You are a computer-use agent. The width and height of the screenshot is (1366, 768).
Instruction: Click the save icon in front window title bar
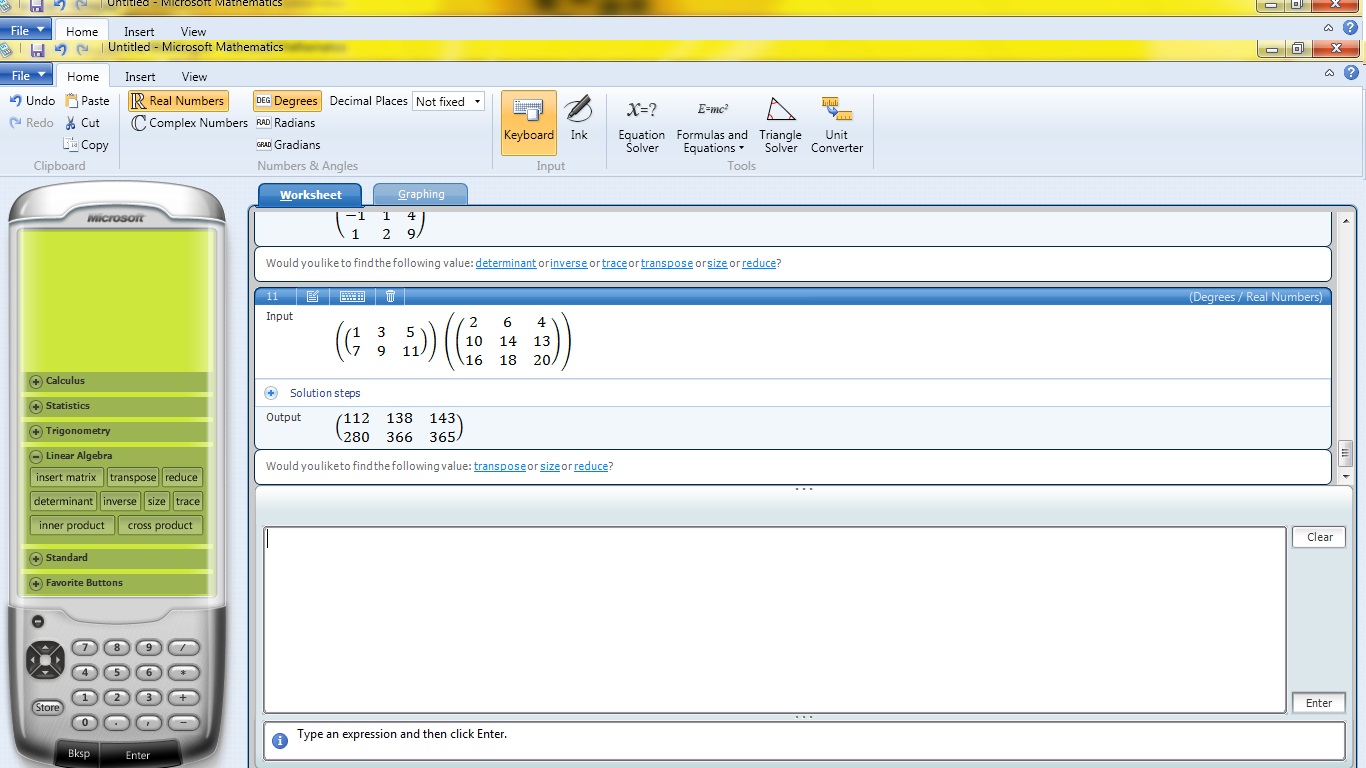coord(37,49)
